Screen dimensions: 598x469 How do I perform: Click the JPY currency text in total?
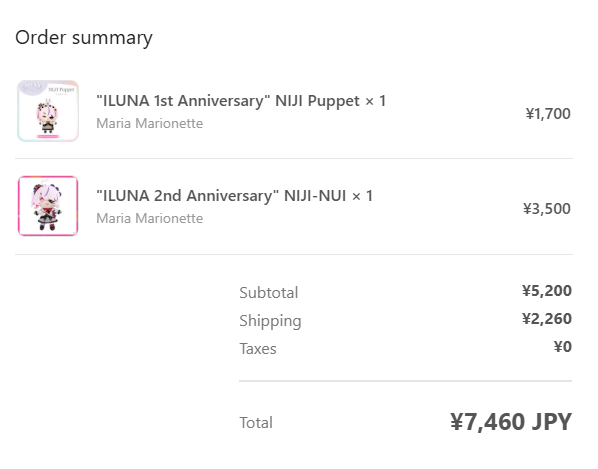coord(551,422)
